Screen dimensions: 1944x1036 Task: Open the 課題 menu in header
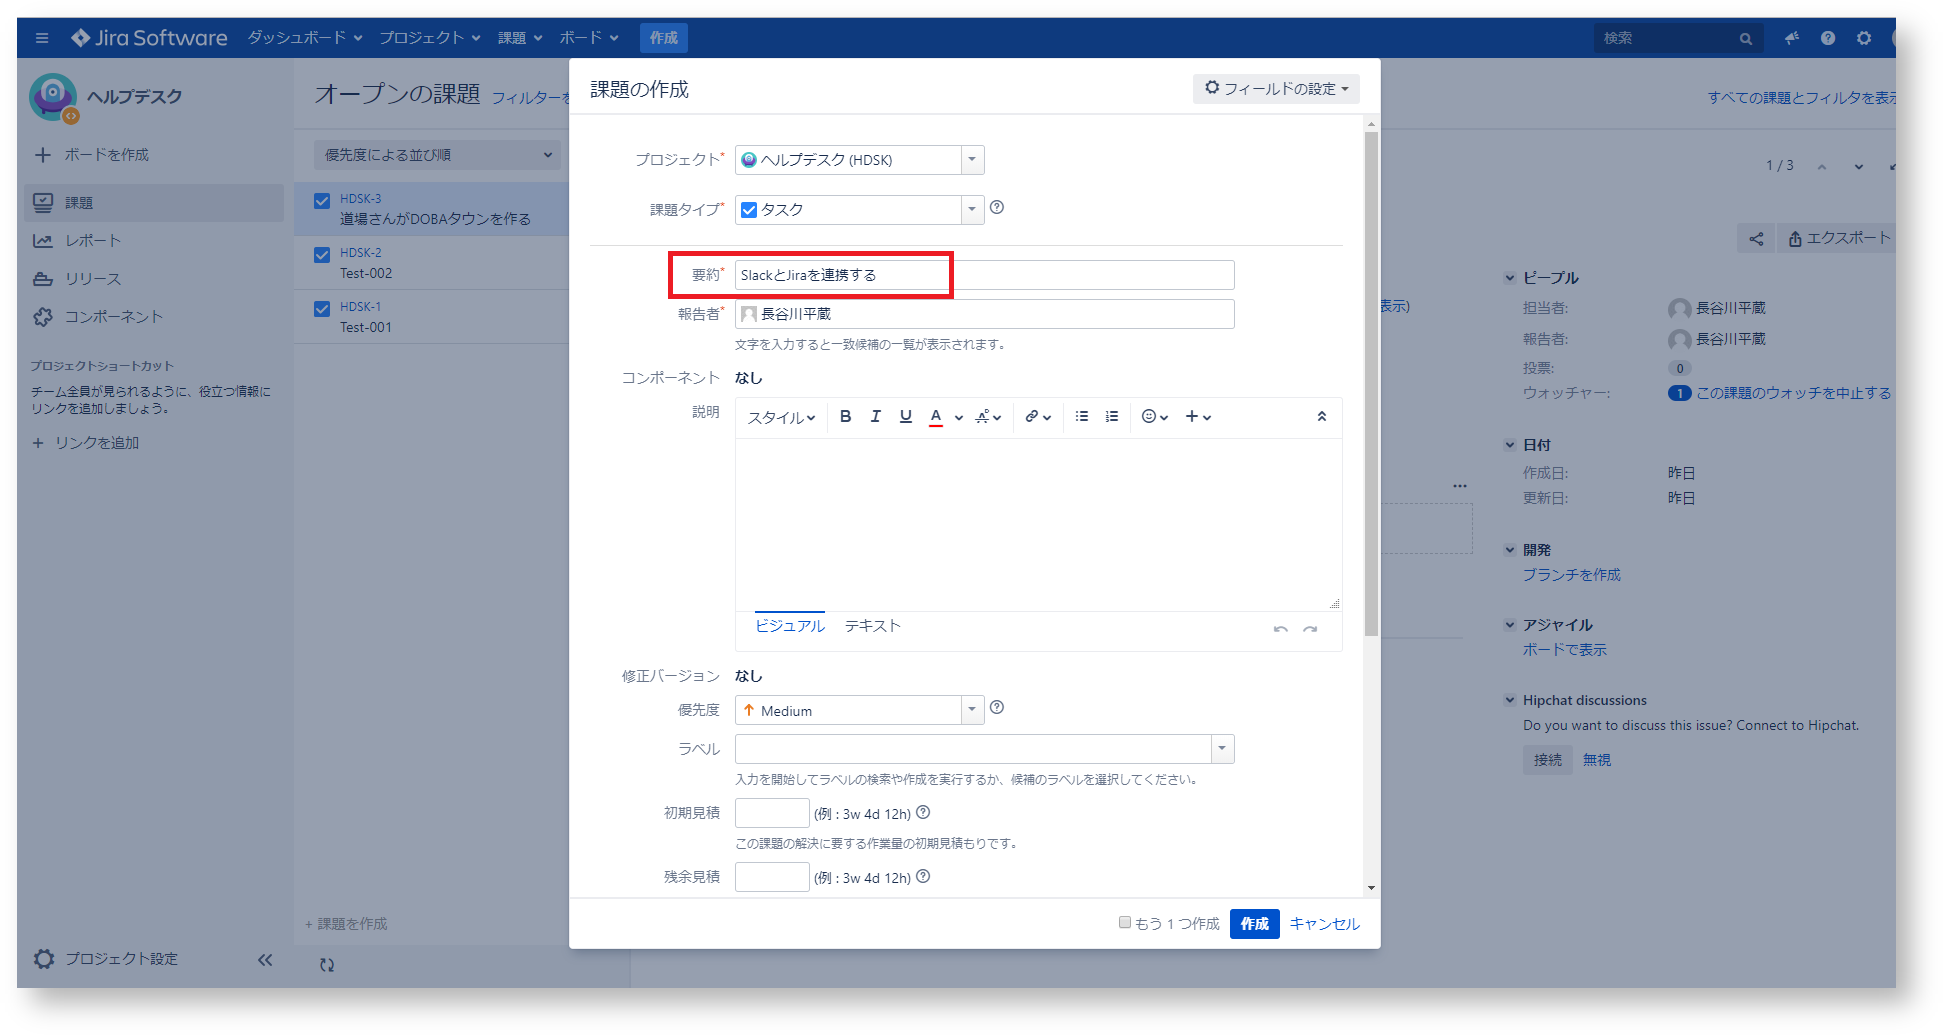click(x=520, y=38)
